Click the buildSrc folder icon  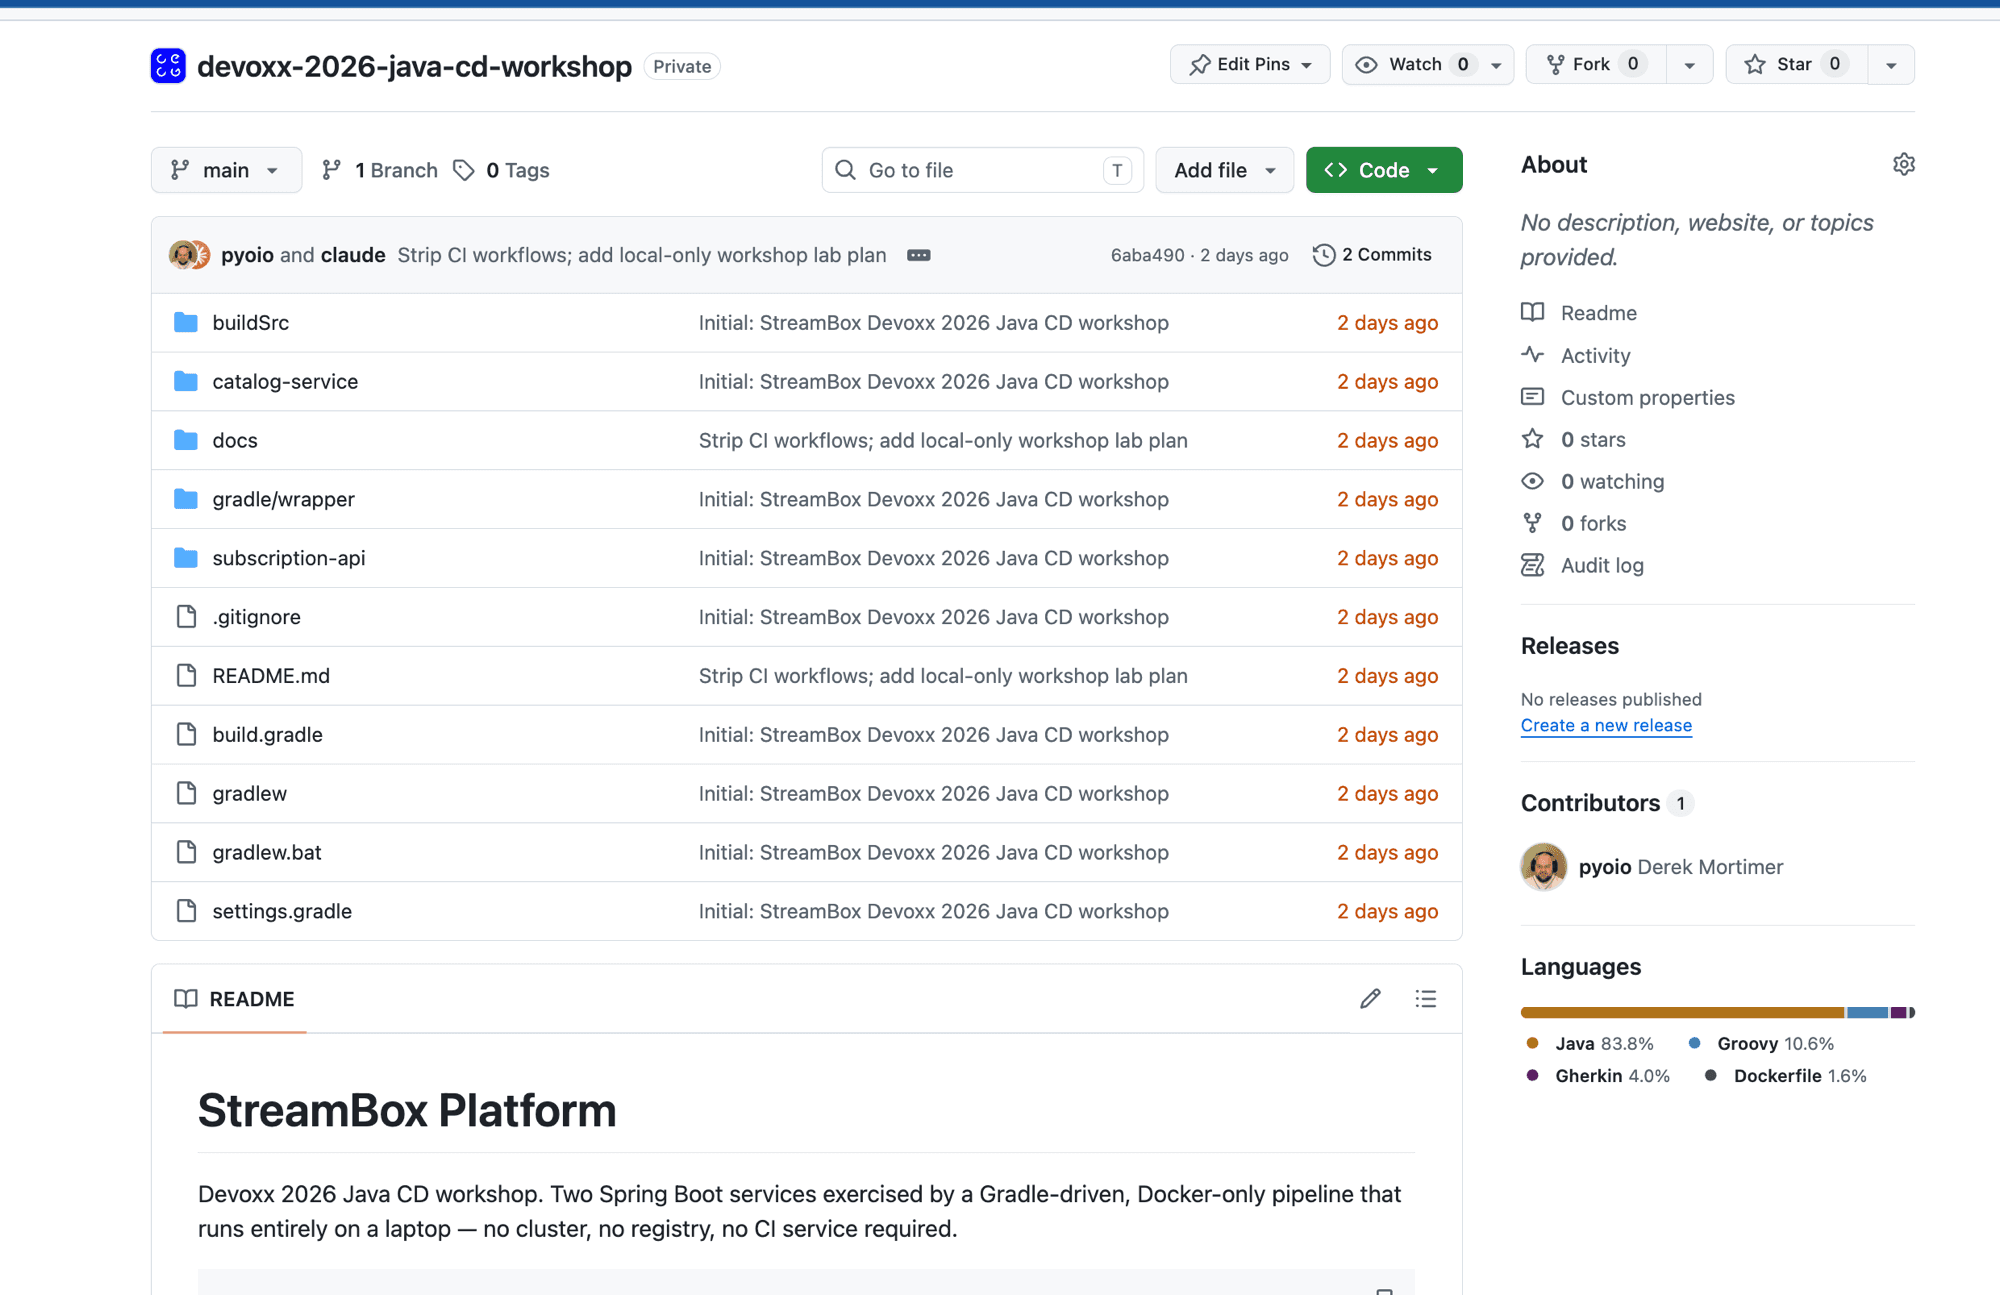186,322
